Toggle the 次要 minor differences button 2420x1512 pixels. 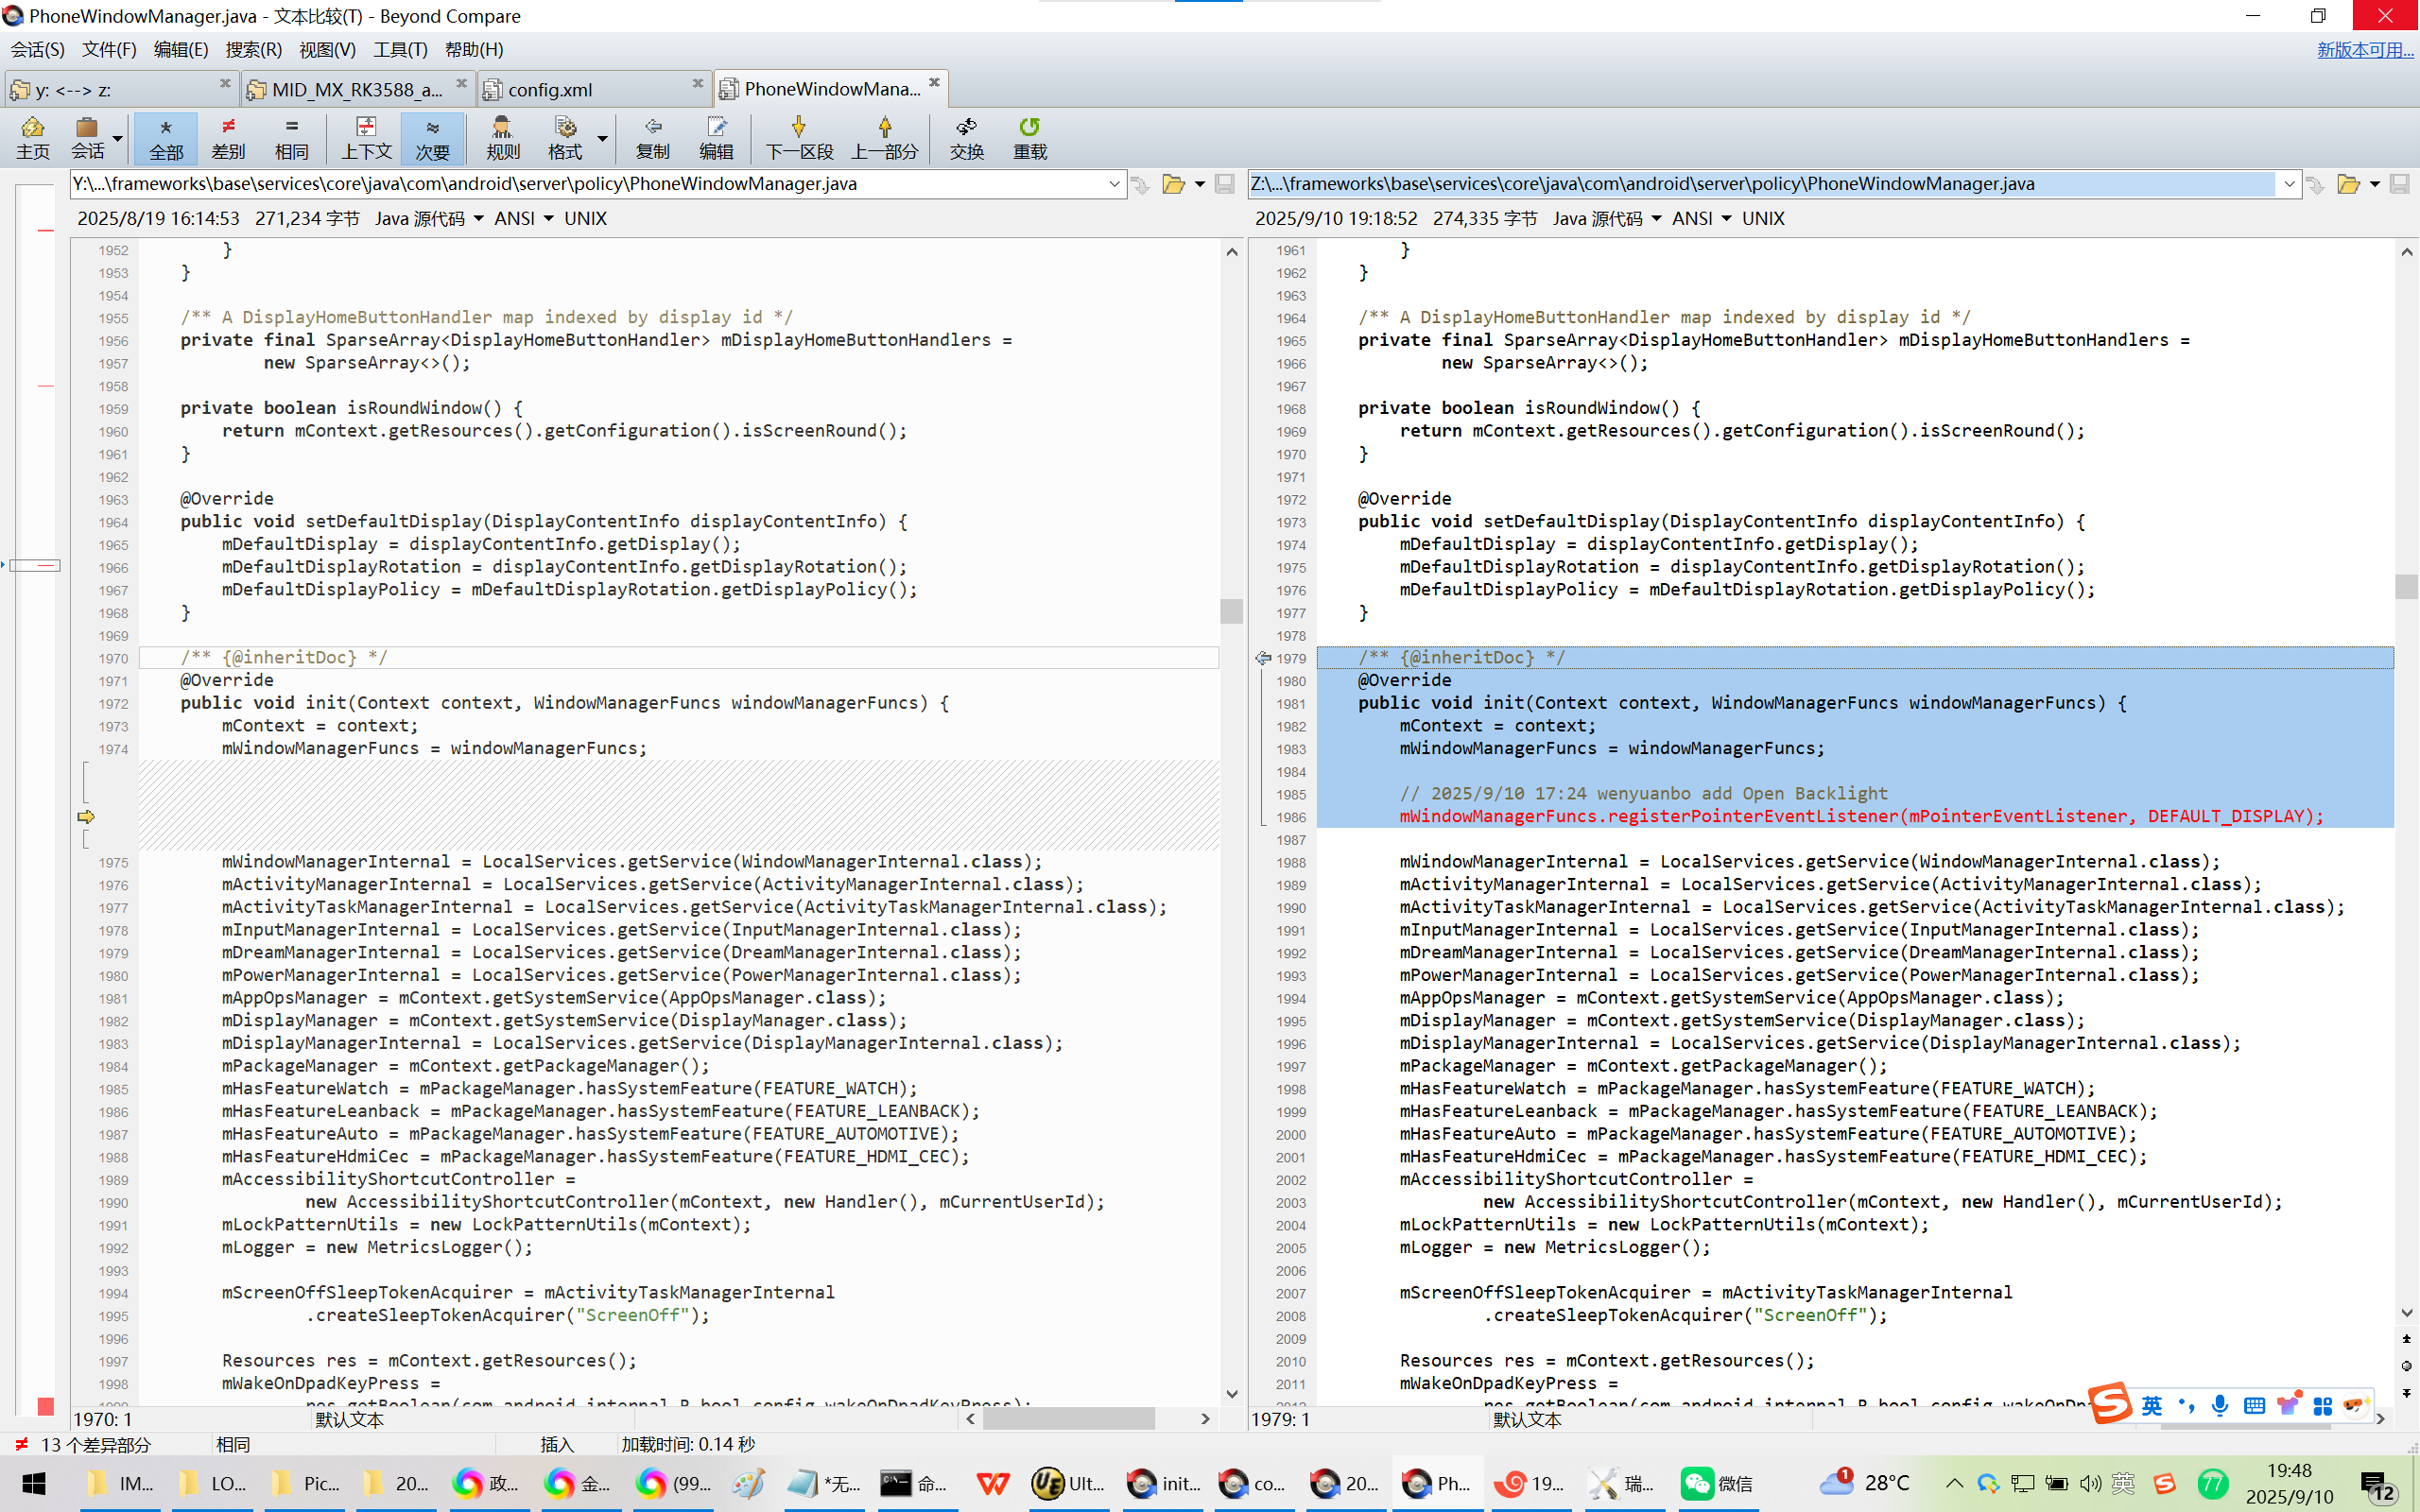point(432,138)
